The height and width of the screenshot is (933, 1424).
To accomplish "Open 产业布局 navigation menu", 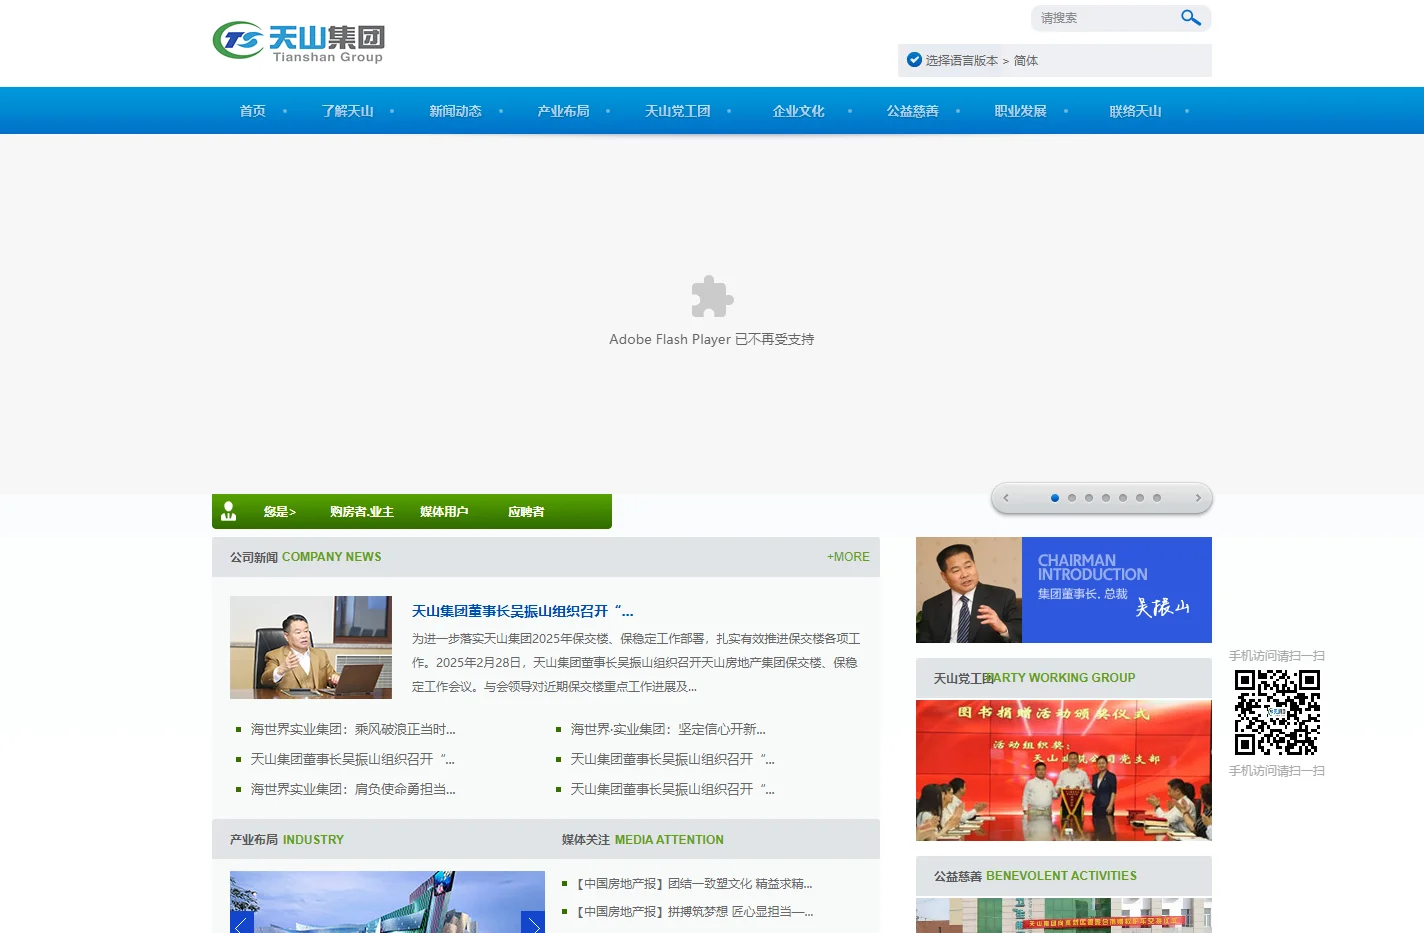I will pos(564,111).
